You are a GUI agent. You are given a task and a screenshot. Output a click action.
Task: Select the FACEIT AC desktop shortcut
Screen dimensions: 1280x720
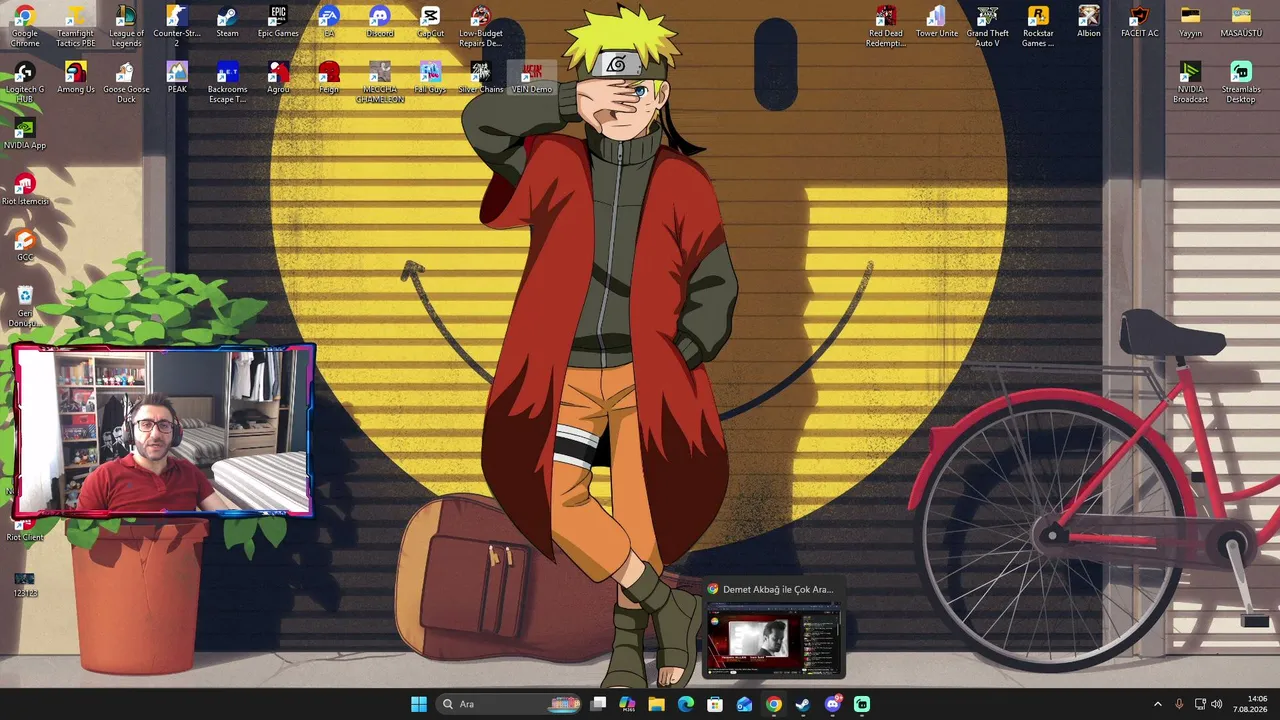click(x=1140, y=22)
